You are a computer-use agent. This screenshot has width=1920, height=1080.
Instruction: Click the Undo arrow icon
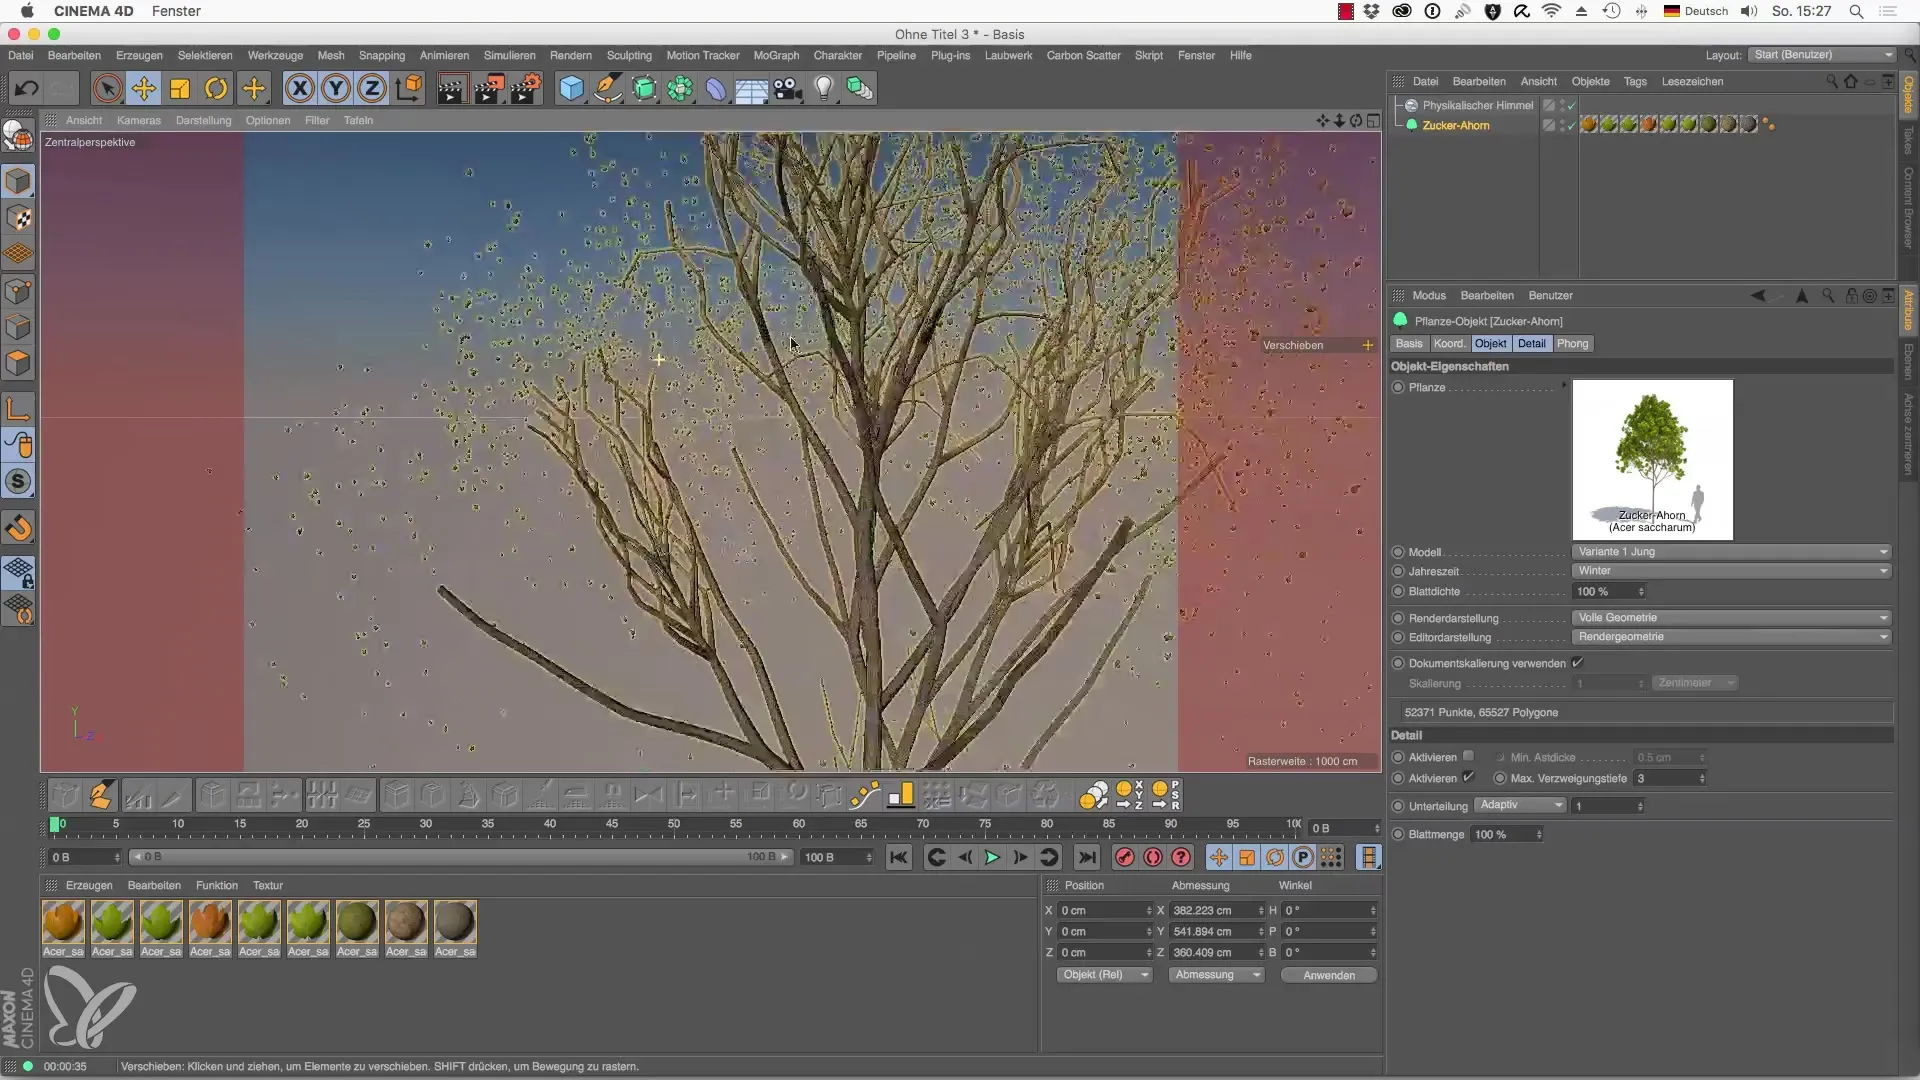point(27,89)
